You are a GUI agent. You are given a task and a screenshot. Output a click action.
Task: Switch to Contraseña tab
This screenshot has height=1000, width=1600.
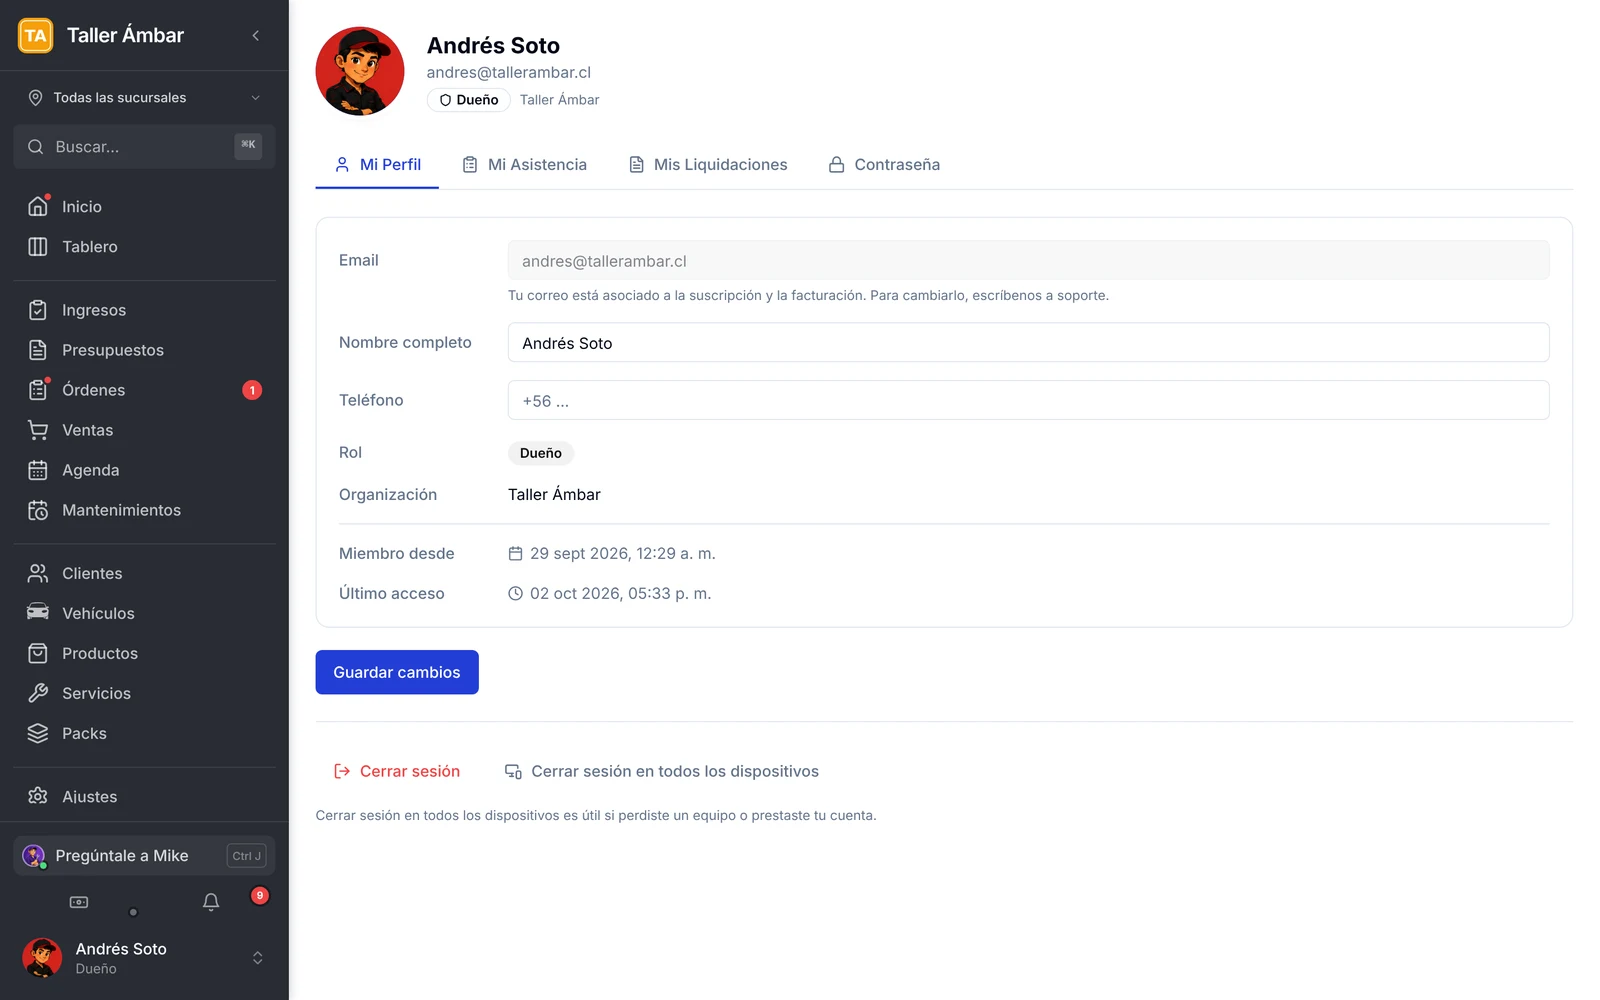[884, 164]
